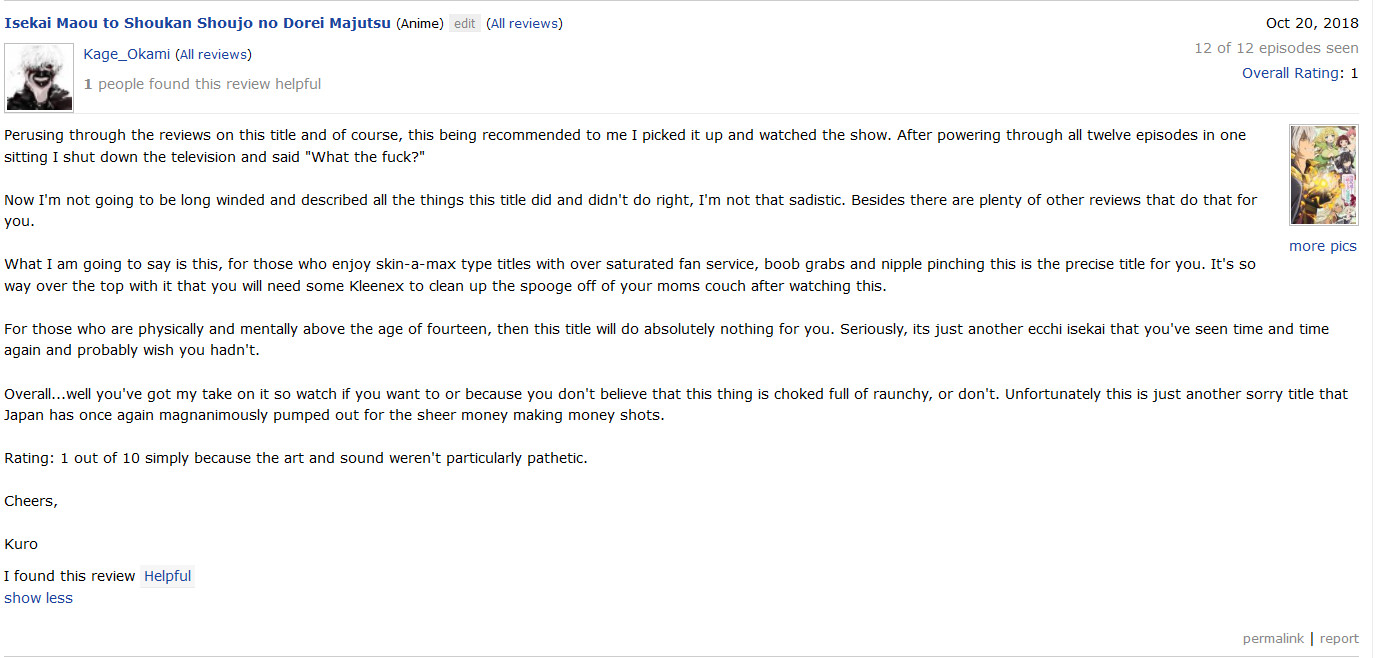Open the Isekai Maou anime title link

[x=197, y=23]
